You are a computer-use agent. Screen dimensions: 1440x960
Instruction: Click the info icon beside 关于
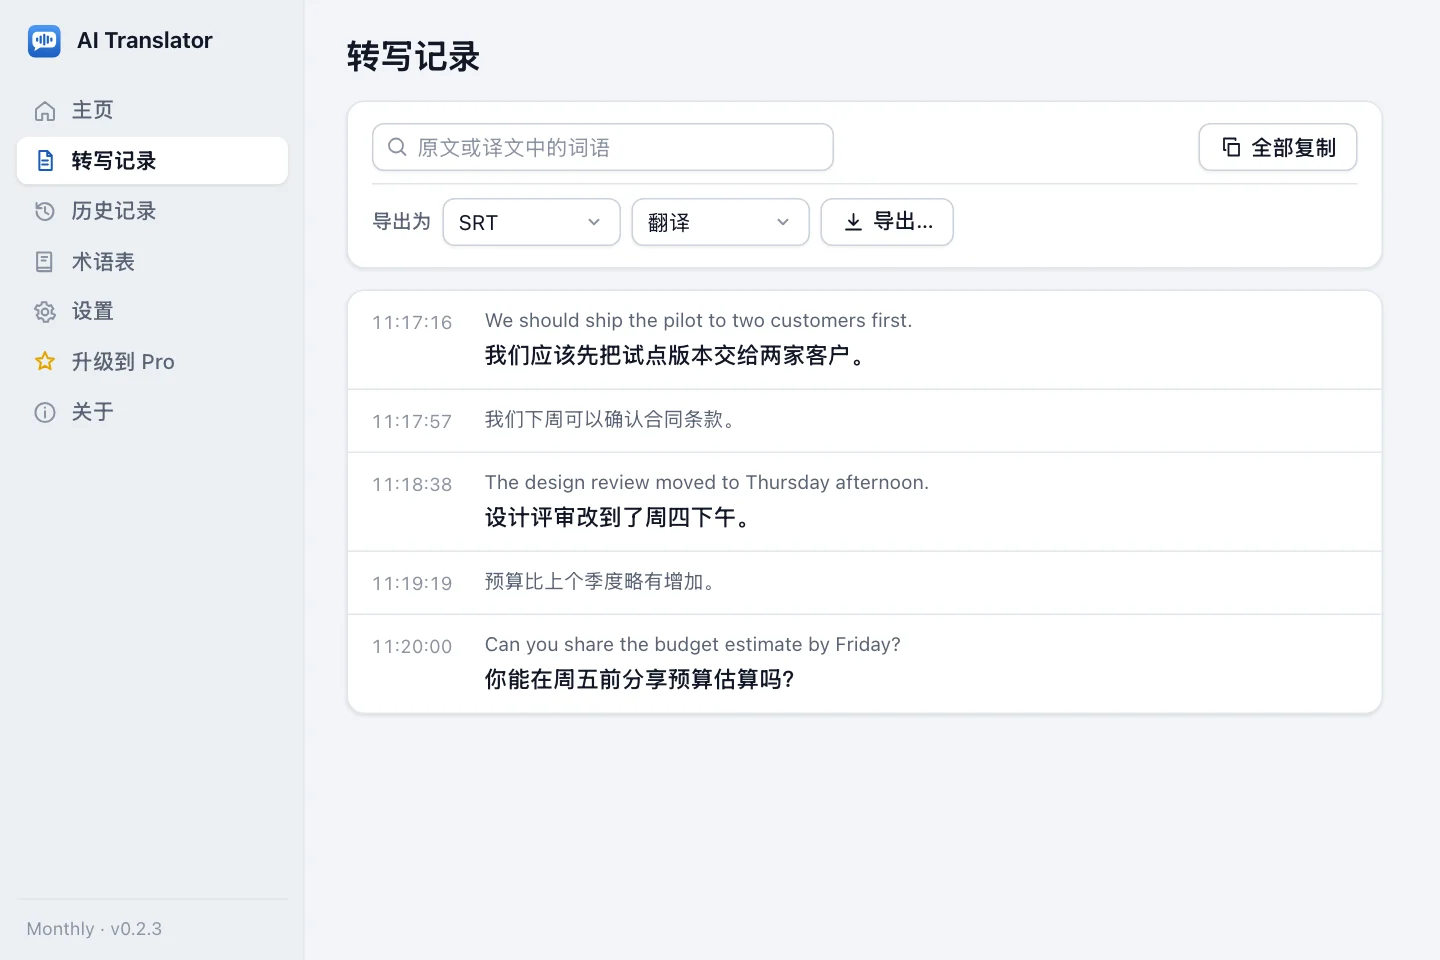point(45,412)
